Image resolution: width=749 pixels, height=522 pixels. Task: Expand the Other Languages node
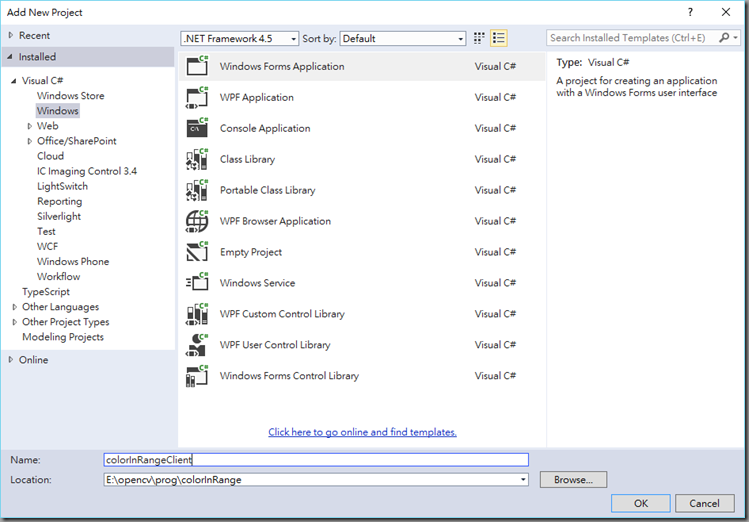click(14, 307)
